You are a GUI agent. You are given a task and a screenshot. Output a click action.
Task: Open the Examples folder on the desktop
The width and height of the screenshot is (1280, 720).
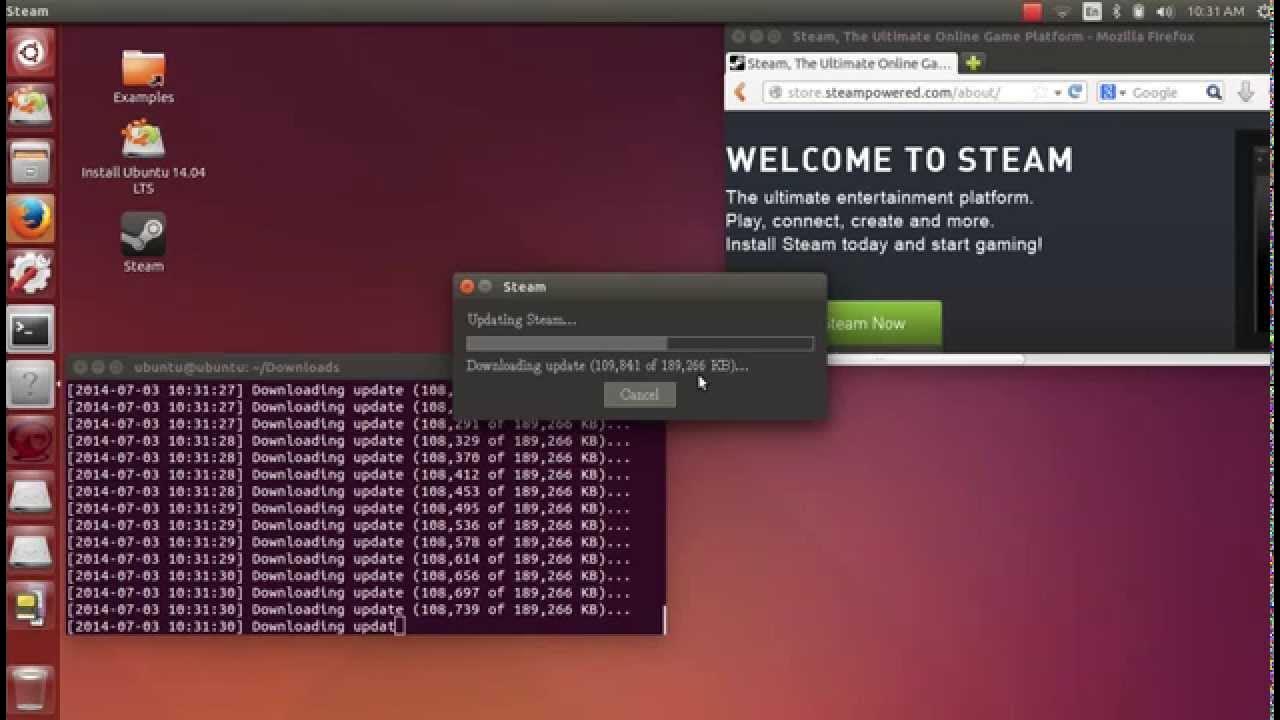(x=143, y=77)
